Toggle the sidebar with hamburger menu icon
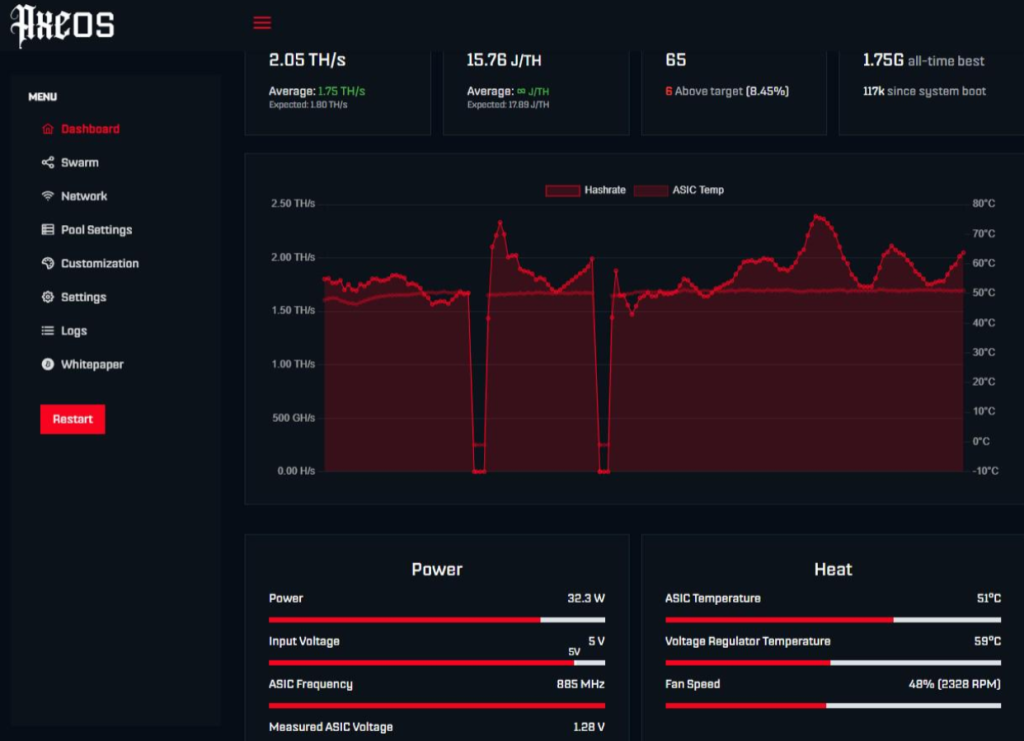Image resolution: width=1024 pixels, height=741 pixels. coord(262,23)
